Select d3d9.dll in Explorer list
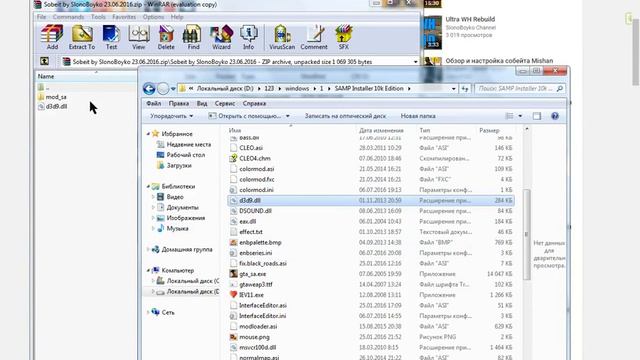This screenshot has height=360, width=640. (371, 201)
